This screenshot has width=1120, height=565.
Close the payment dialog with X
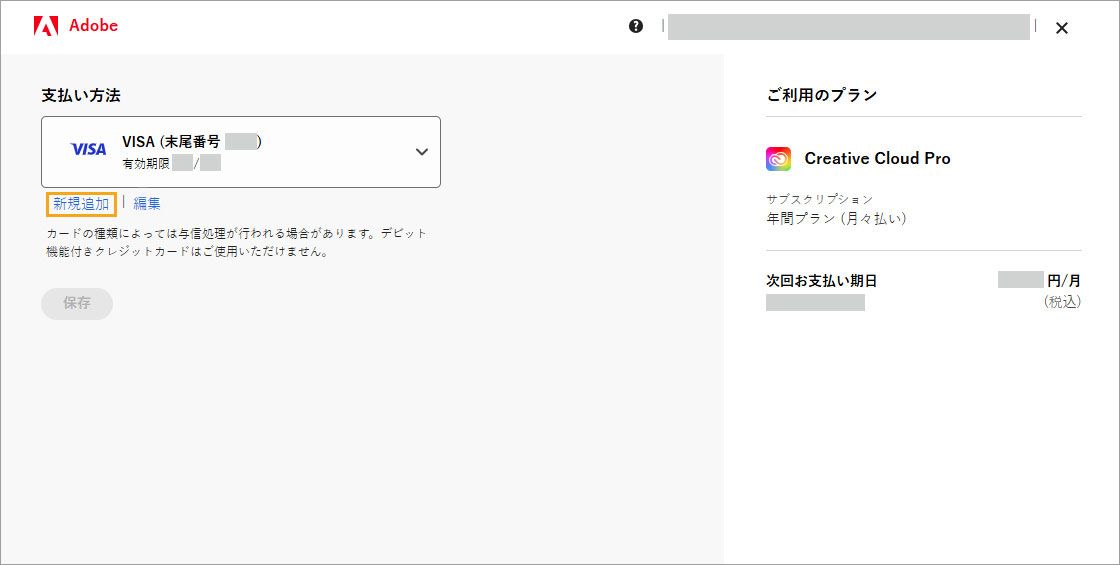[1061, 28]
